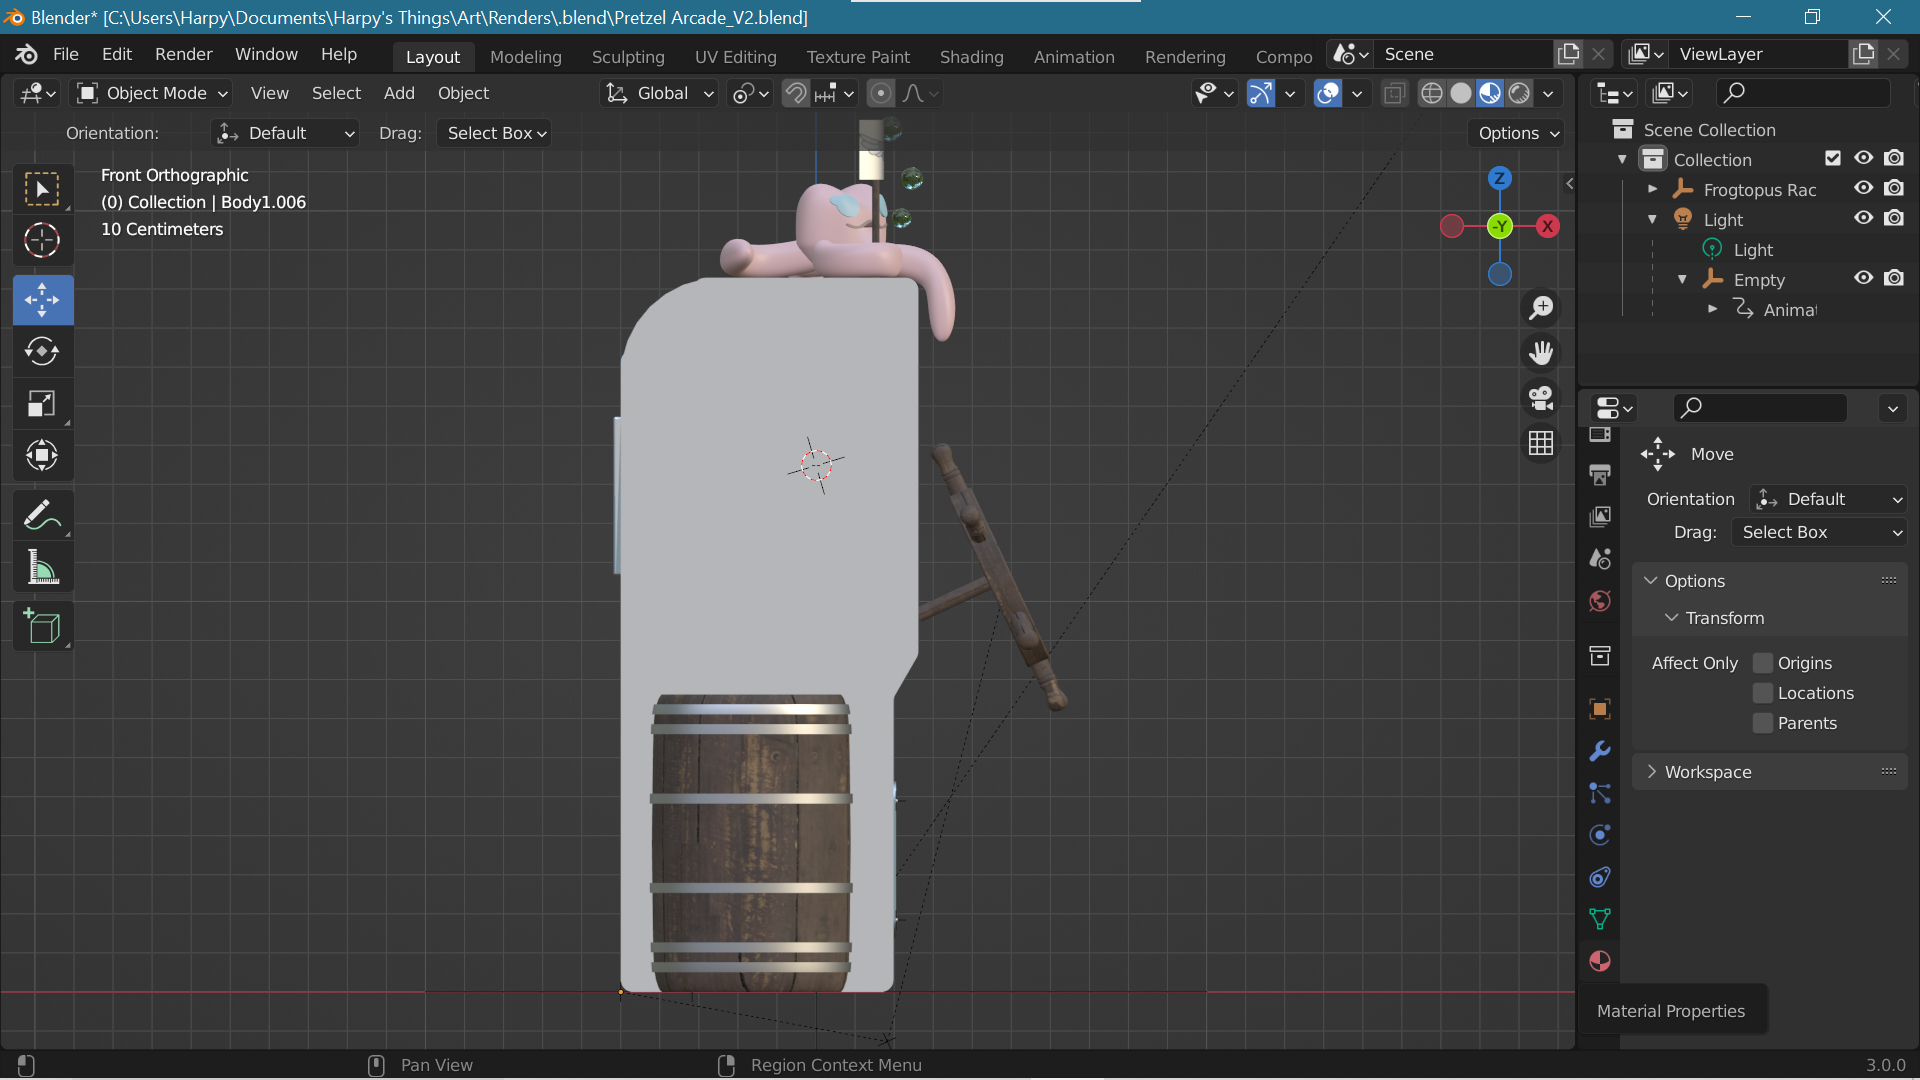The height and width of the screenshot is (1080, 1920).
Task: Enable Affect Only Parents checkbox
Action: [x=1763, y=723]
